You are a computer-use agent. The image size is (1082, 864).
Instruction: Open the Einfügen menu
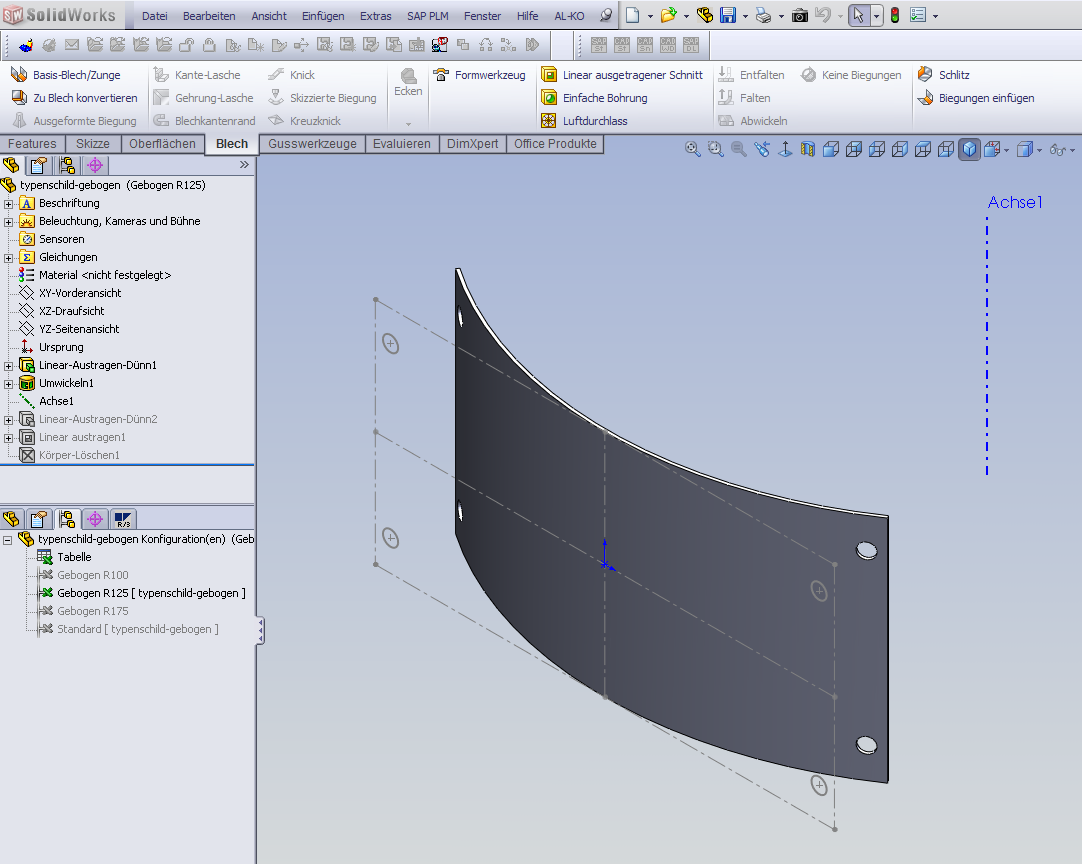[x=322, y=16]
